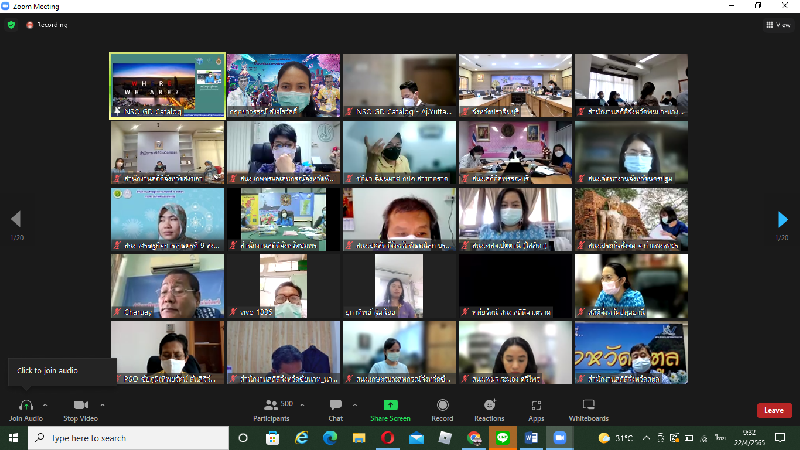Select the highlighted first video thumbnail

(168, 86)
